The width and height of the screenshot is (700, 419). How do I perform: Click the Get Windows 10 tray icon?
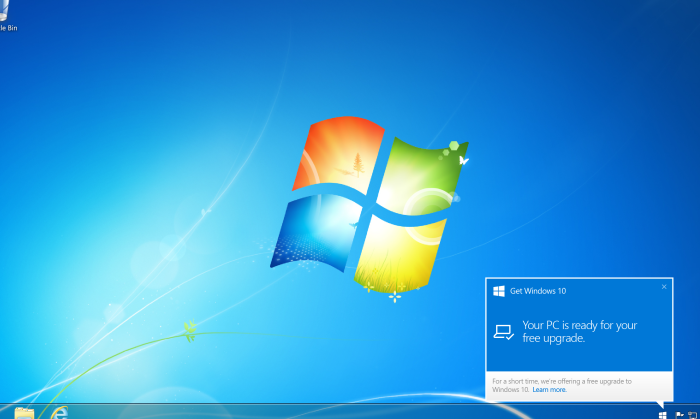[662, 415]
